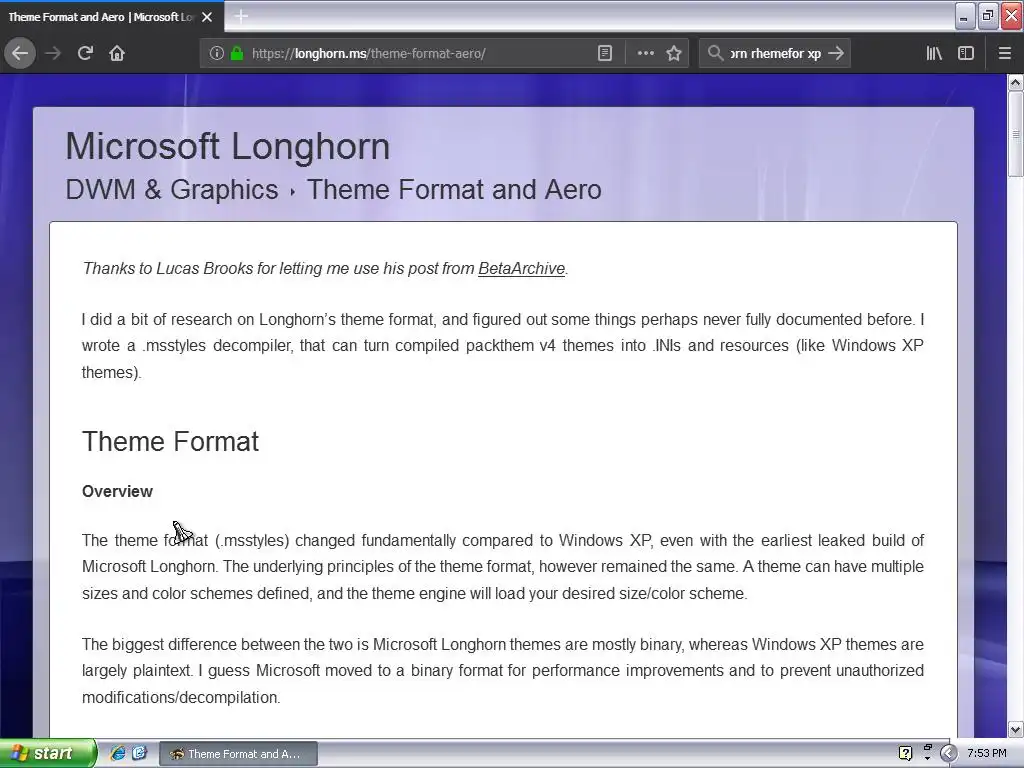Image resolution: width=1024 pixels, height=768 pixels.
Task: Click the scrollbar down arrow
Action: tap(1015, 729)
